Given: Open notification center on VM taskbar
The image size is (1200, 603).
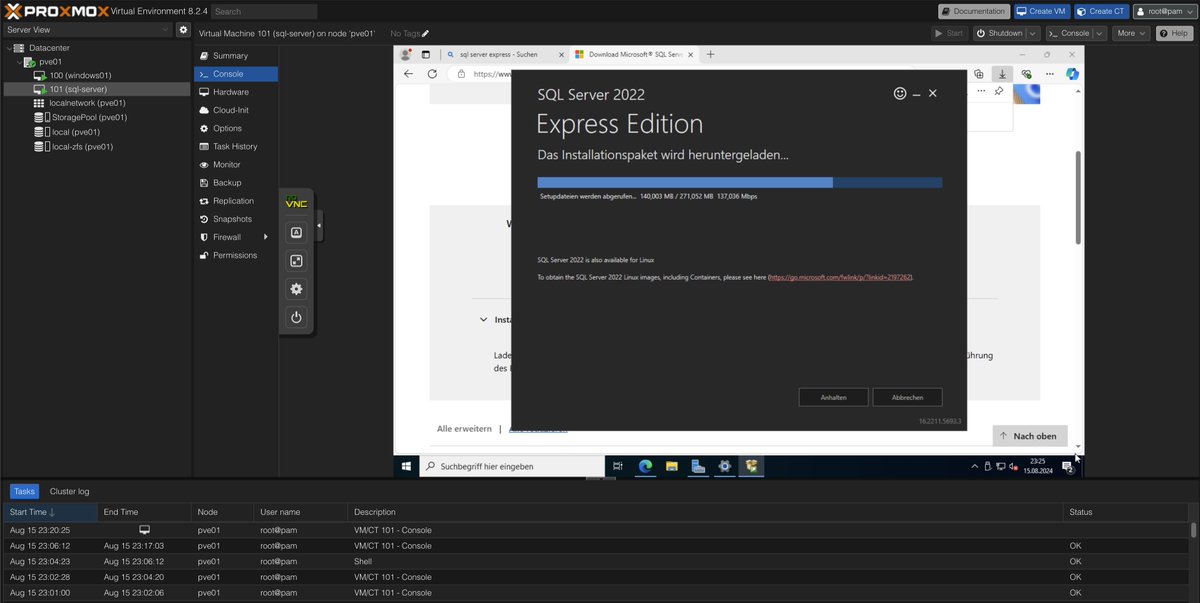Looking at the screenshot, I should click(x=1068, y=466).
